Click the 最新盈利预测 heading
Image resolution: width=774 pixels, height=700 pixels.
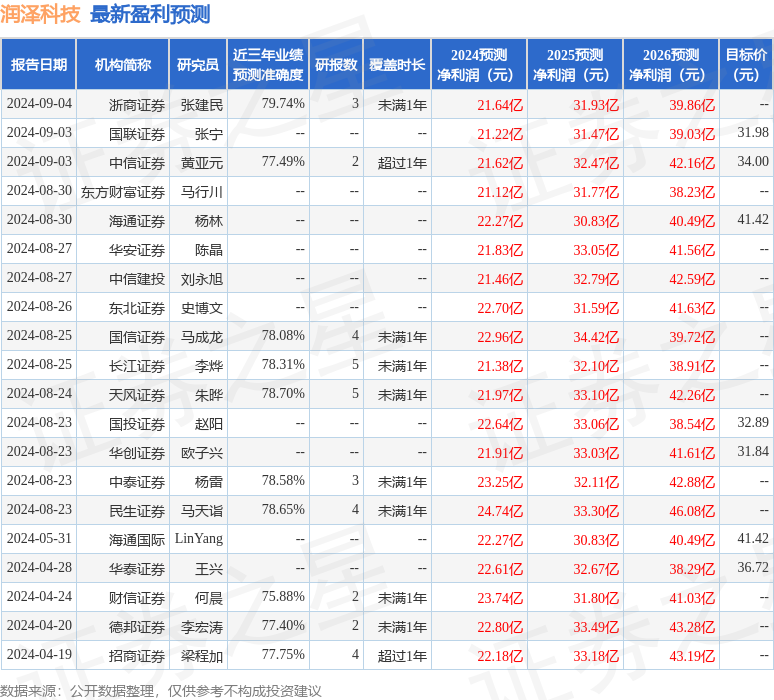(x=150, y=14)
